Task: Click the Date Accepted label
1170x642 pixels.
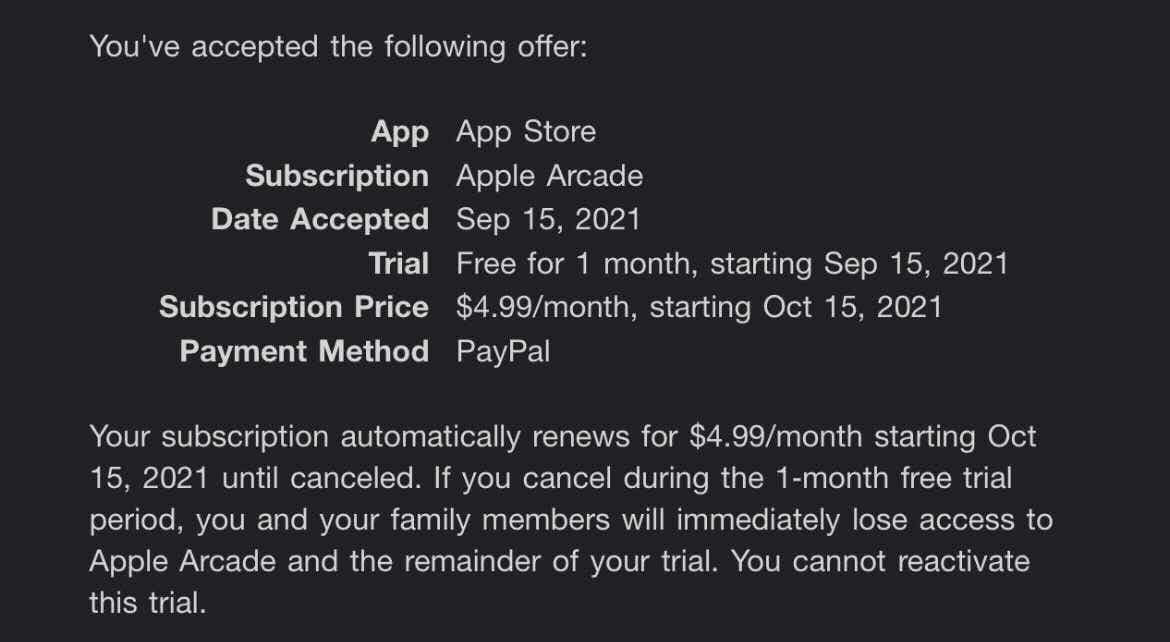Action: coord(320,219)
